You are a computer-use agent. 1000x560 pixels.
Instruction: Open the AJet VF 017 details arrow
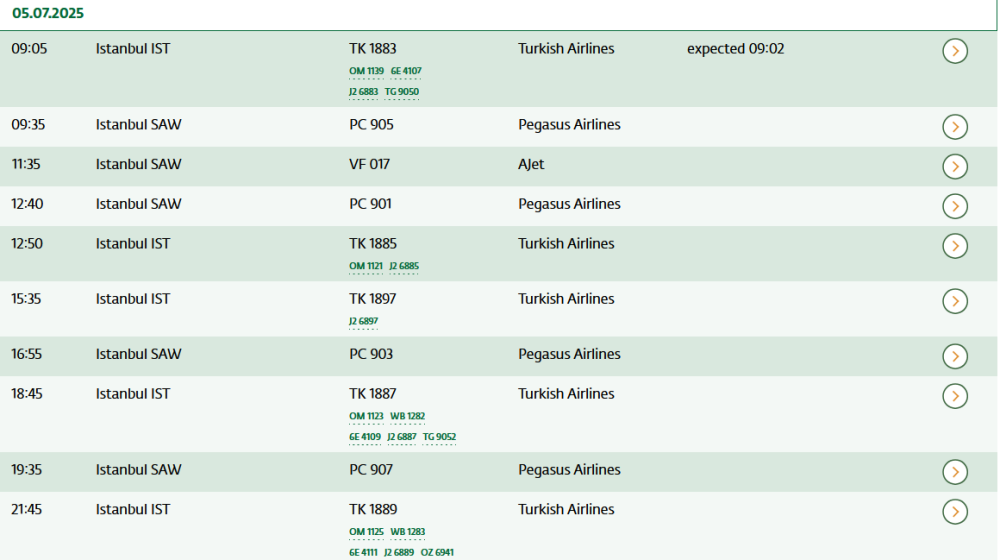click(x=955, y=166)
